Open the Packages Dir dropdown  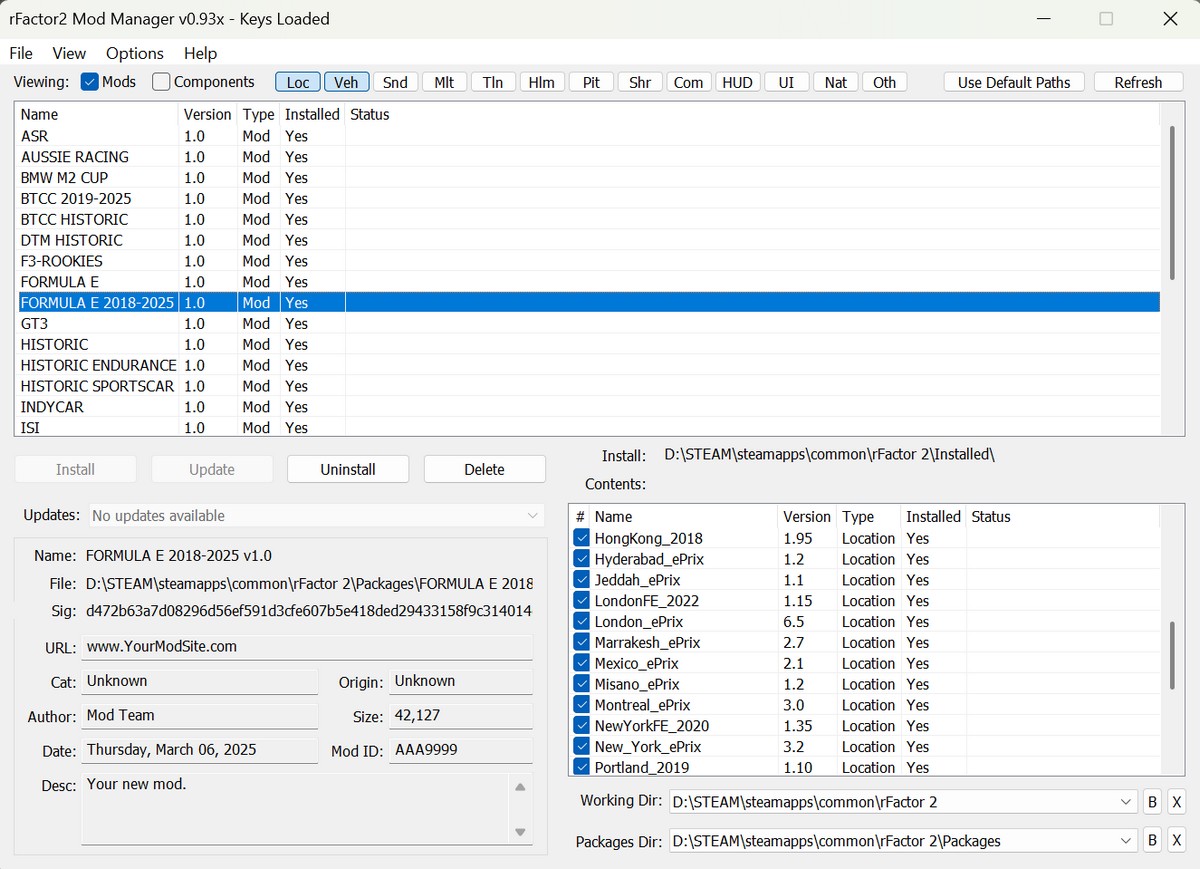pos(1125,841)
